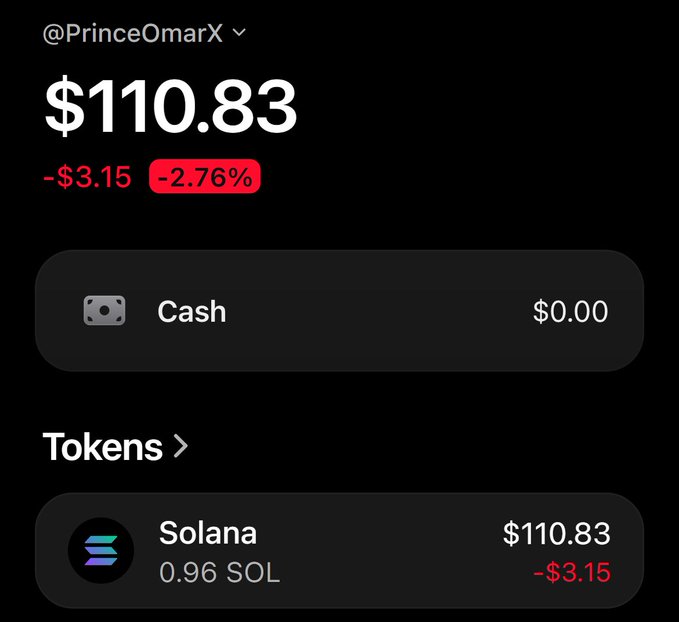Viewport: 679px width, 622px height.
Task: Expand the Tokens section chevron arrow
Action: pos(181,447)
